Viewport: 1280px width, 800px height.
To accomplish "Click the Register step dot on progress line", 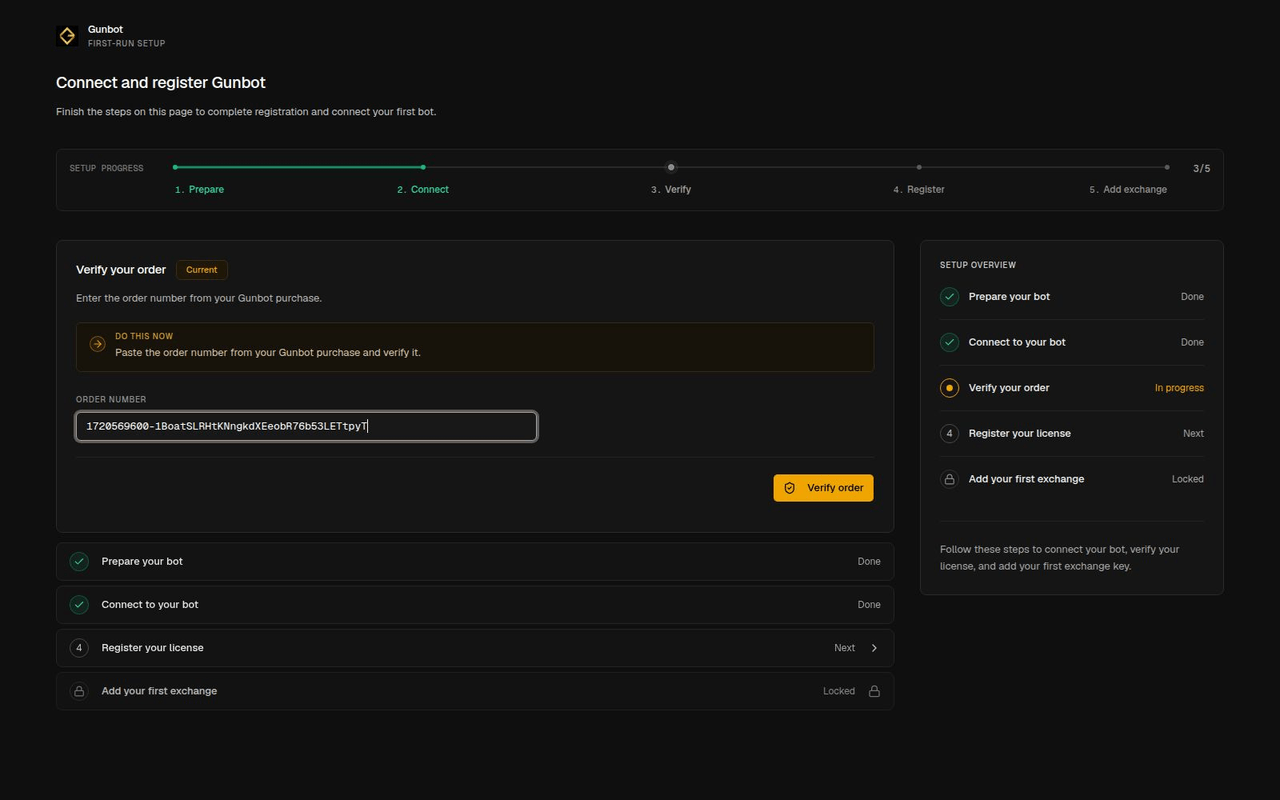I will [919, 167].
